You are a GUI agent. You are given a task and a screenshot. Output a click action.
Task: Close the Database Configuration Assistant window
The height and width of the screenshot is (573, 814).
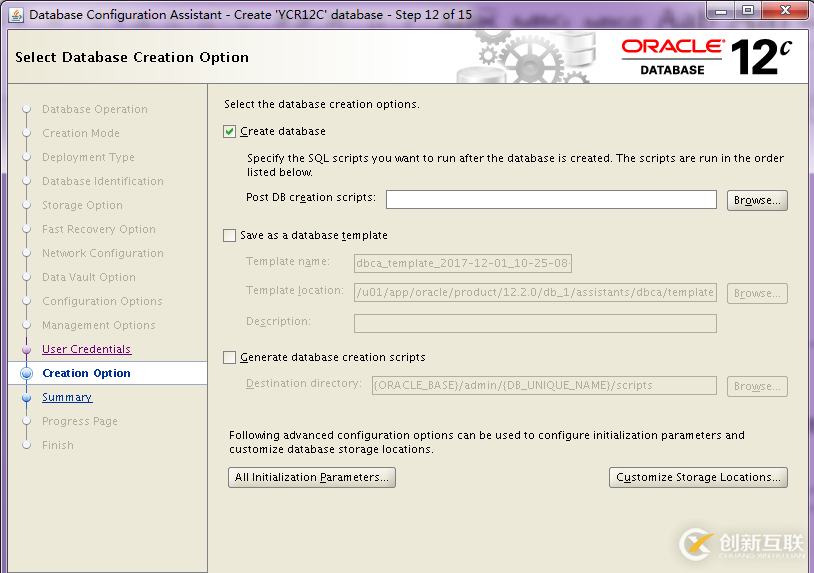785,10
